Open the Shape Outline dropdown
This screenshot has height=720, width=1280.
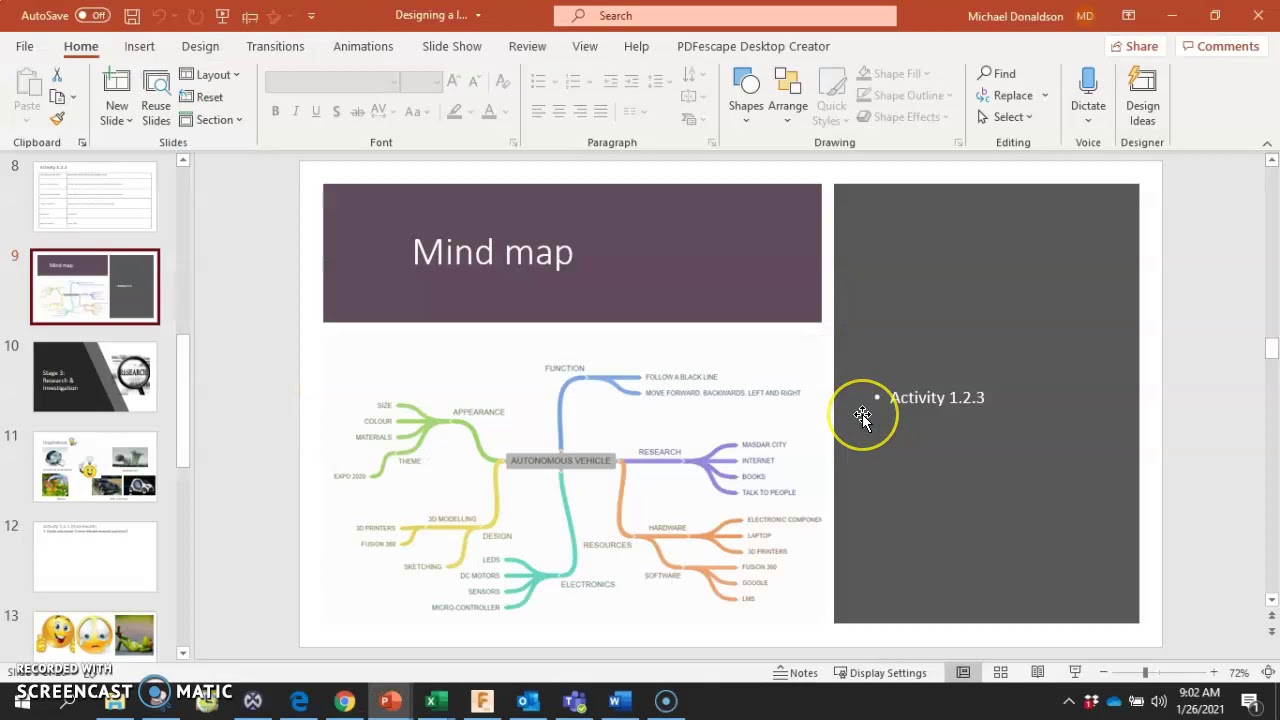tap(904, 96)
